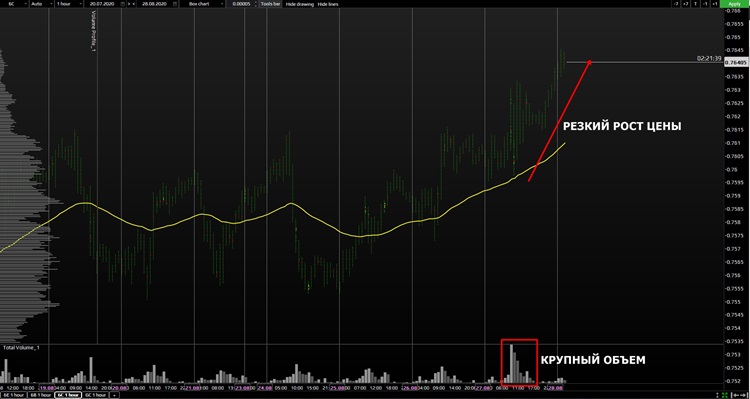Select the active 6C 1 hour tab
This screenshot has width=750, height=399.
68,395
